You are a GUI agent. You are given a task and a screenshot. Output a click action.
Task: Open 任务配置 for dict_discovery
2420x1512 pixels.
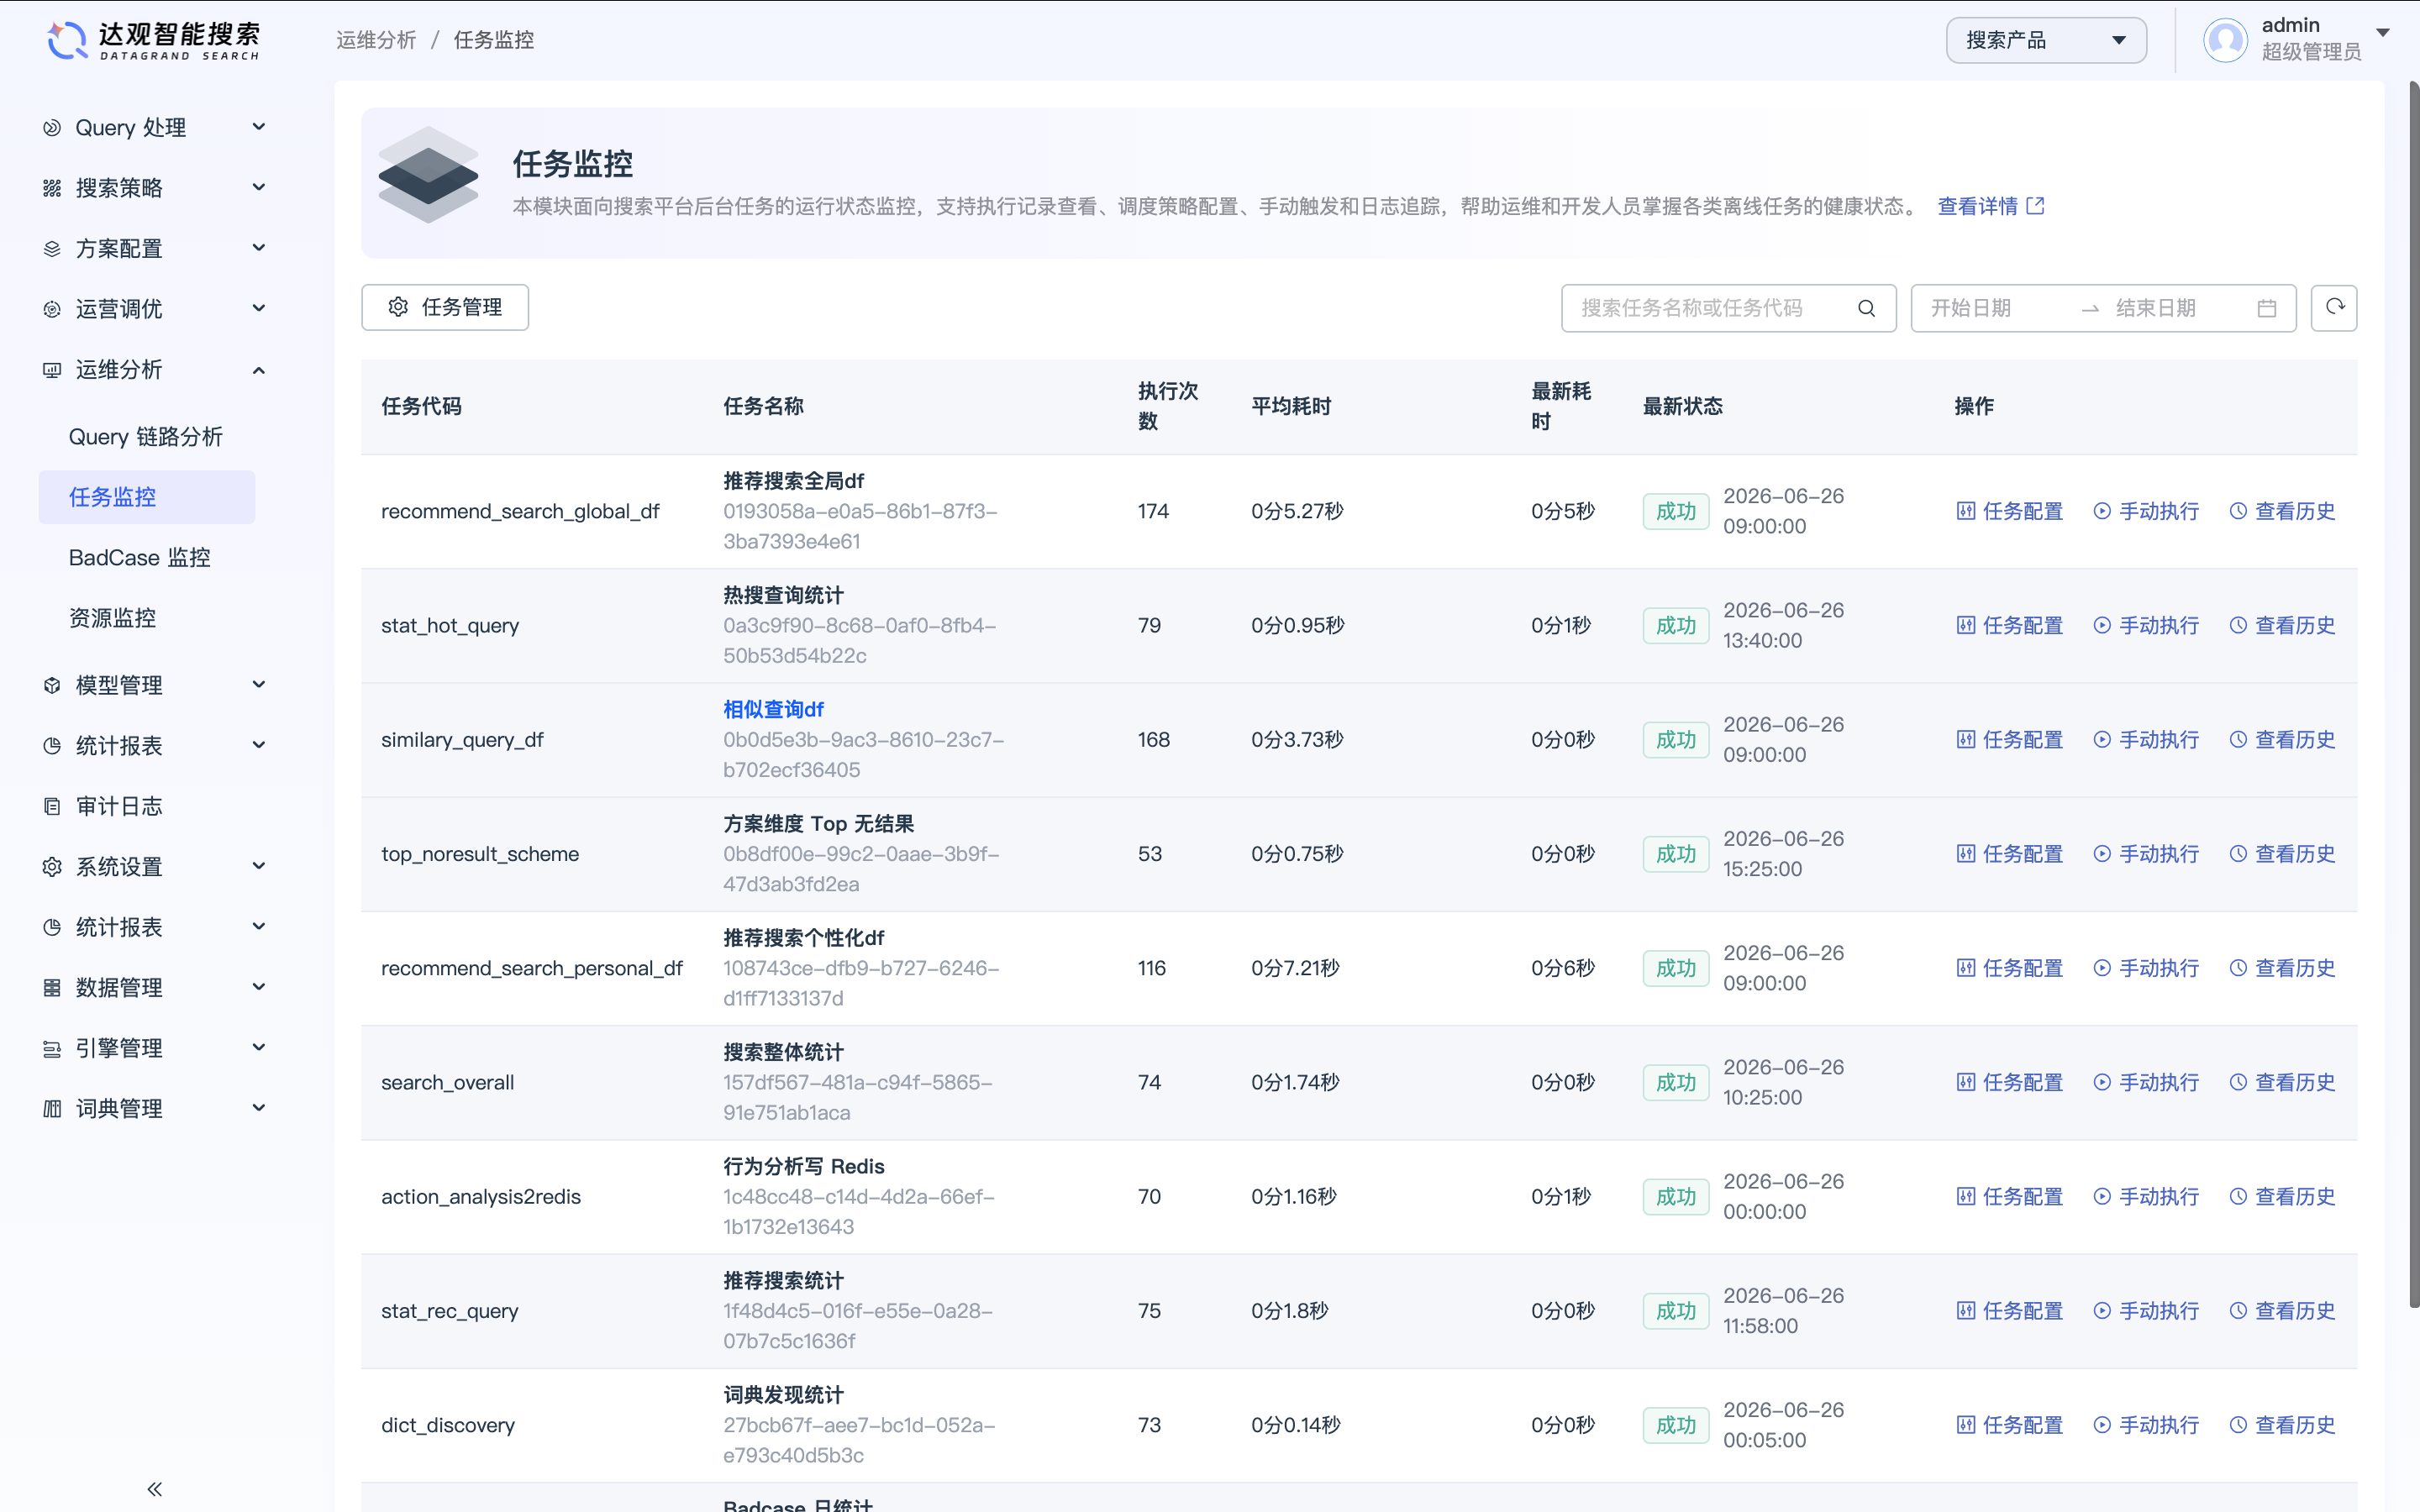pyautogui.click(x=2010, y=1424)
